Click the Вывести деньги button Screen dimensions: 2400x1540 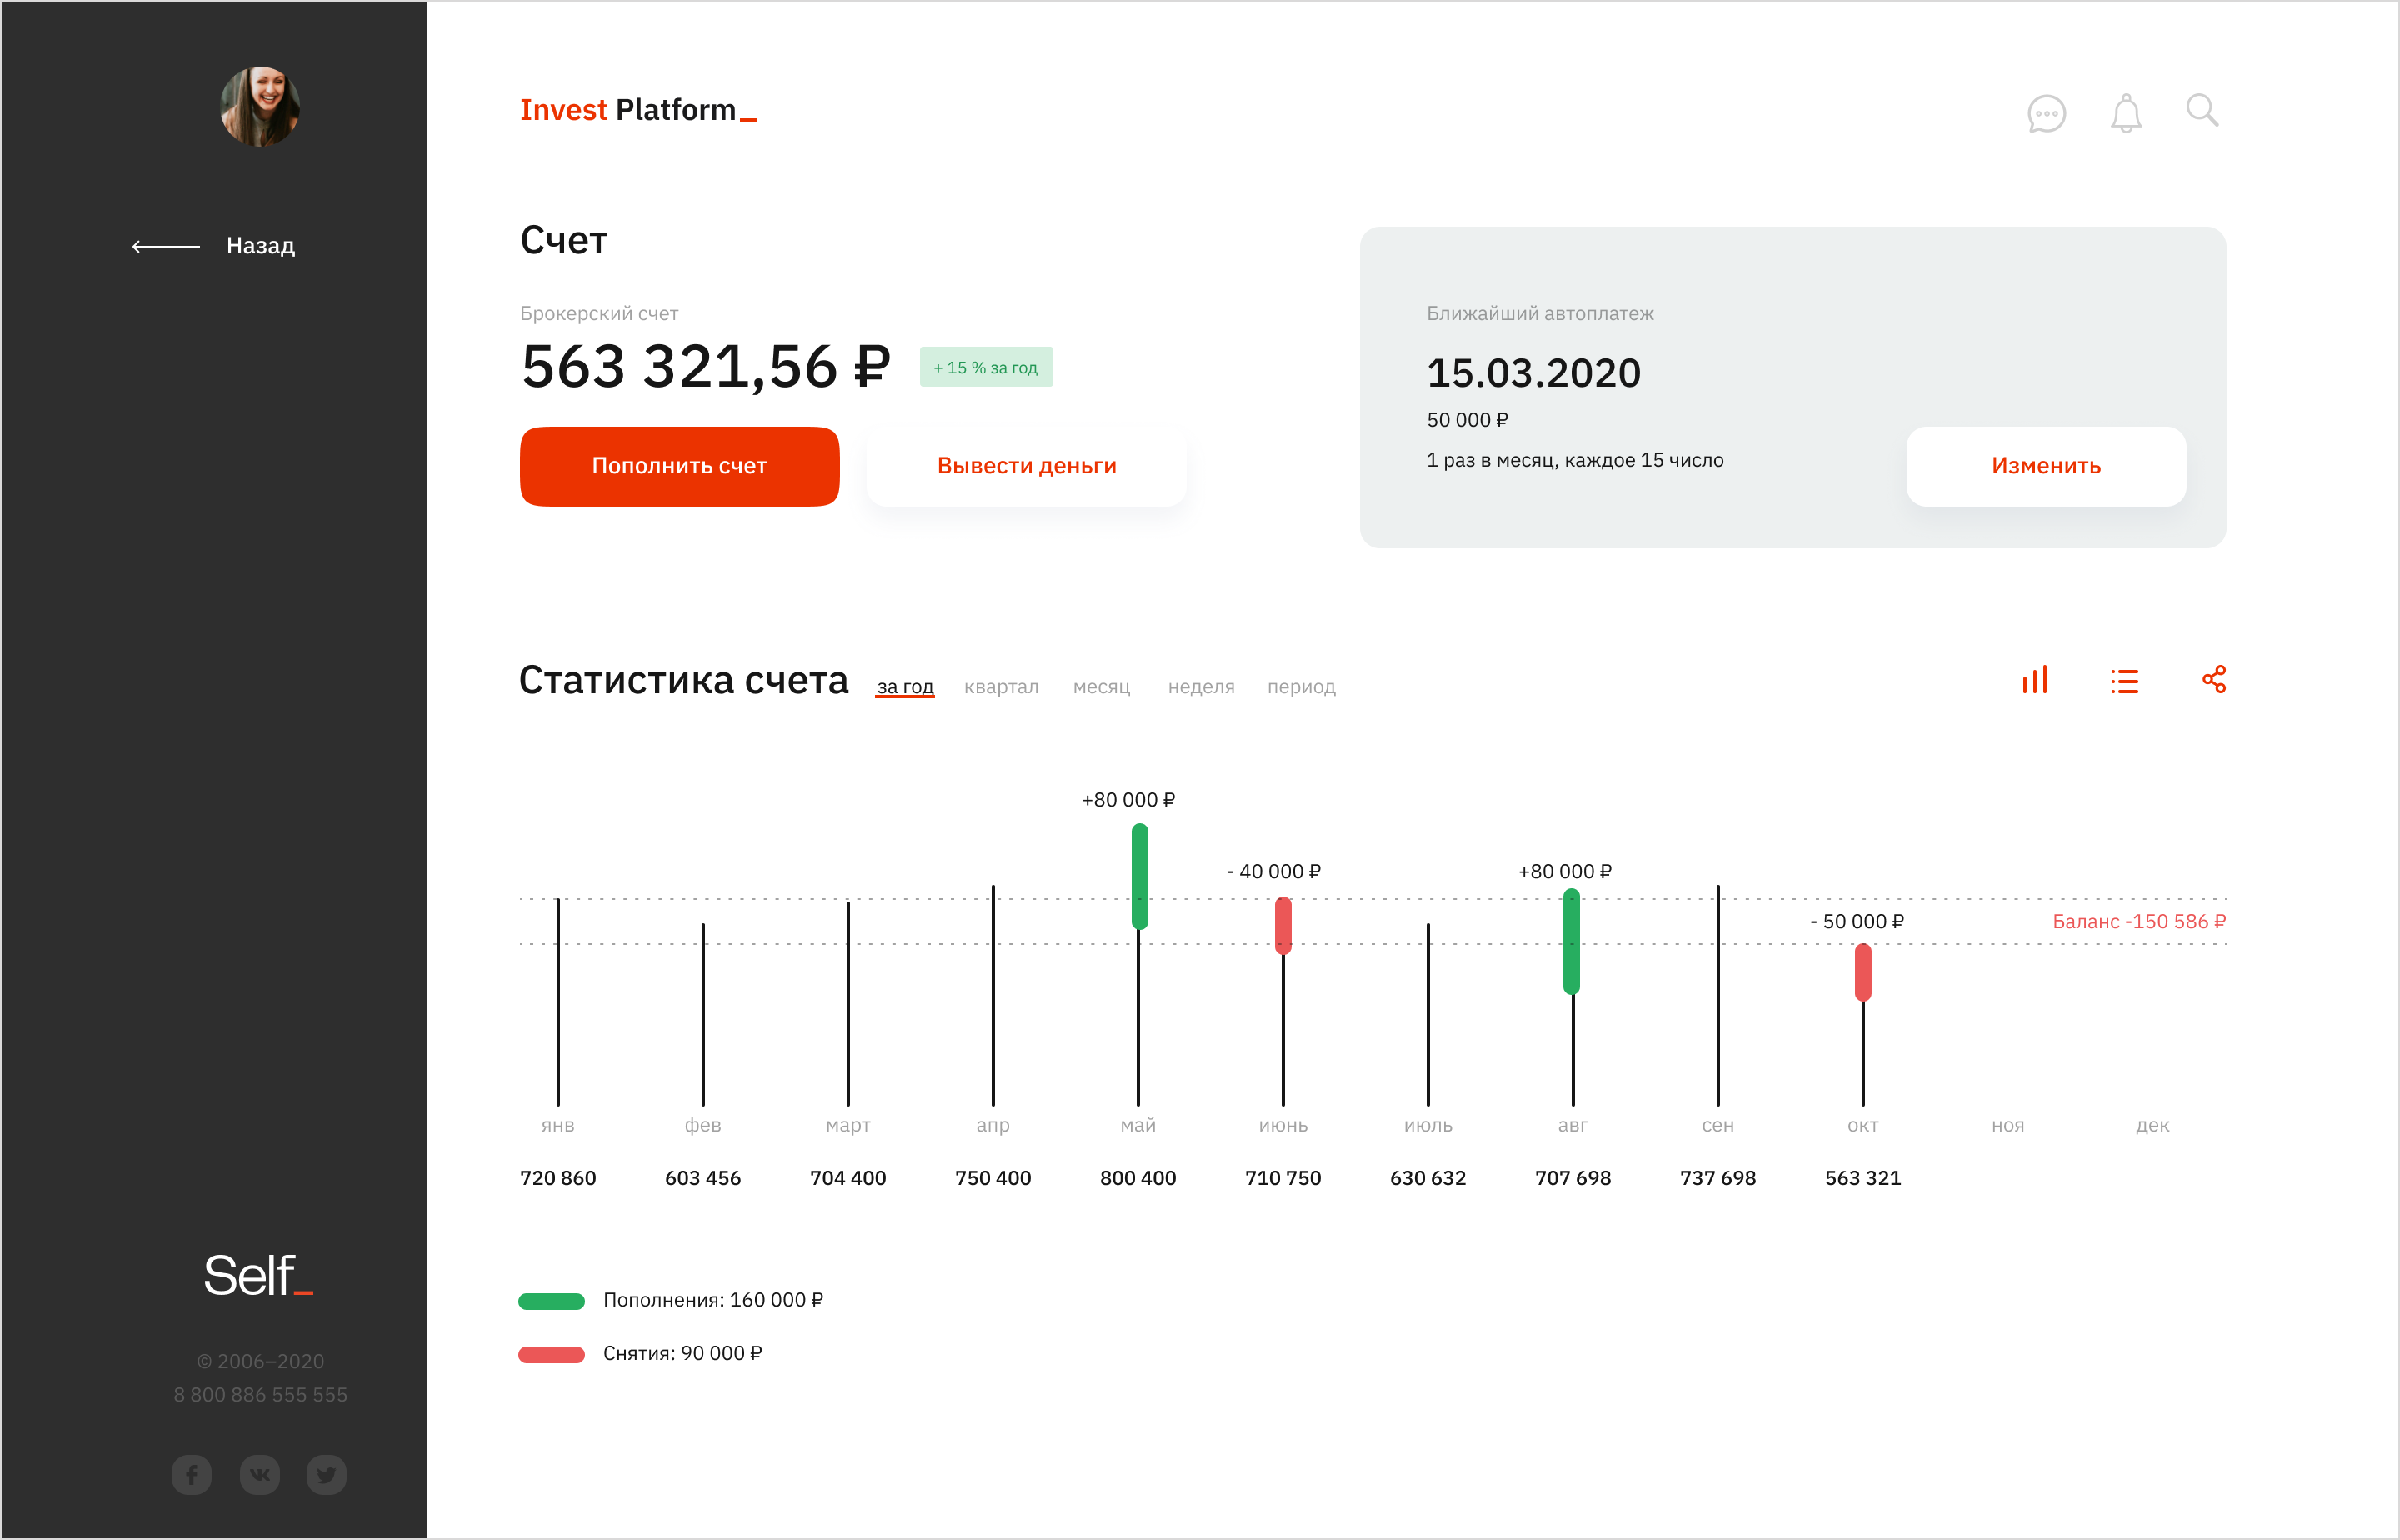tap(1026, 466)
